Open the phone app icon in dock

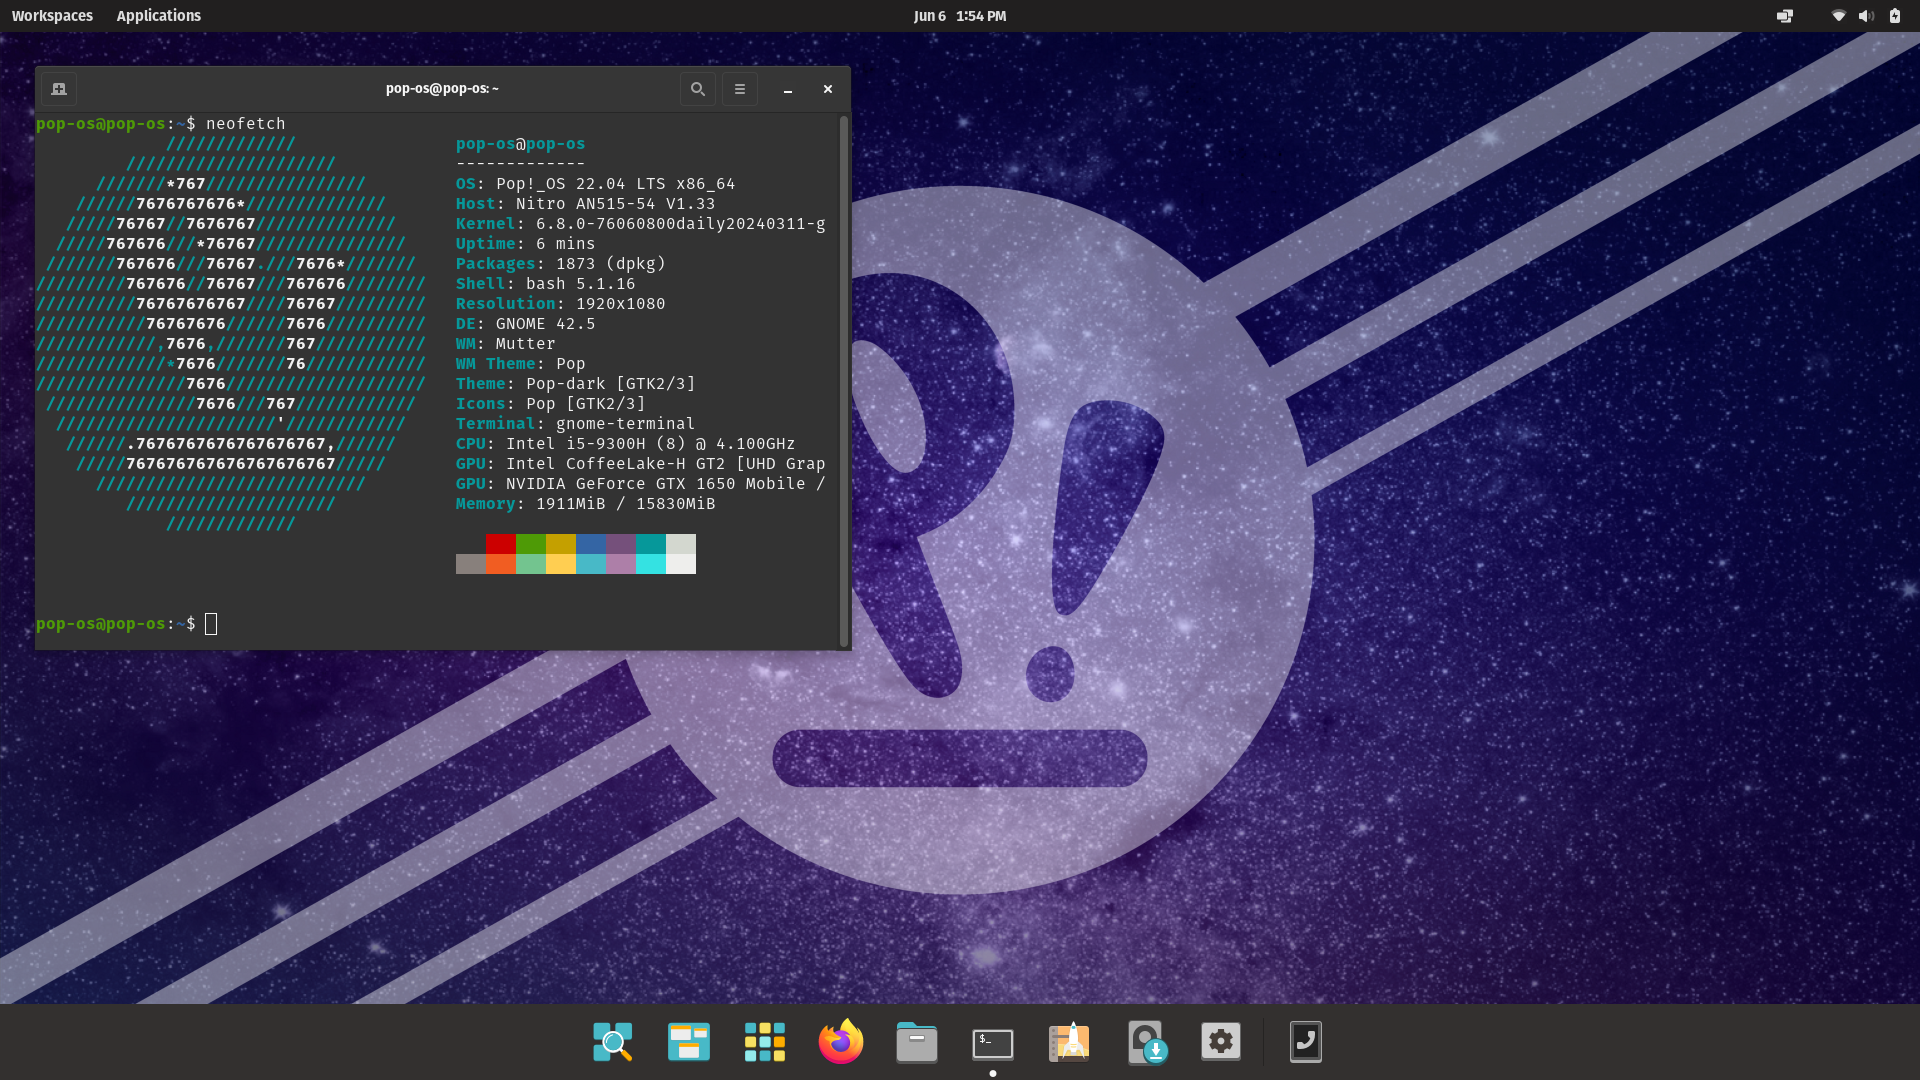[x=1306, y=1042]
